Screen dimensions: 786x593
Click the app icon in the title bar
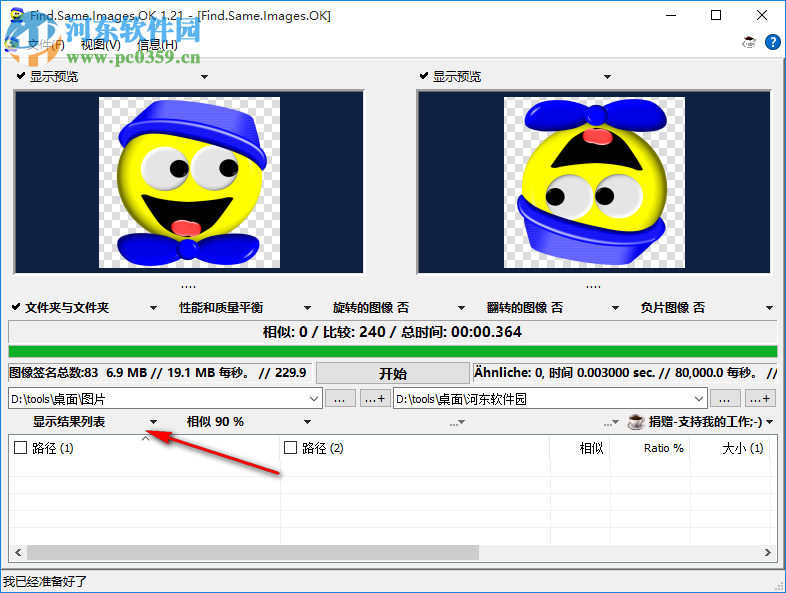click(x=17, y=16)
